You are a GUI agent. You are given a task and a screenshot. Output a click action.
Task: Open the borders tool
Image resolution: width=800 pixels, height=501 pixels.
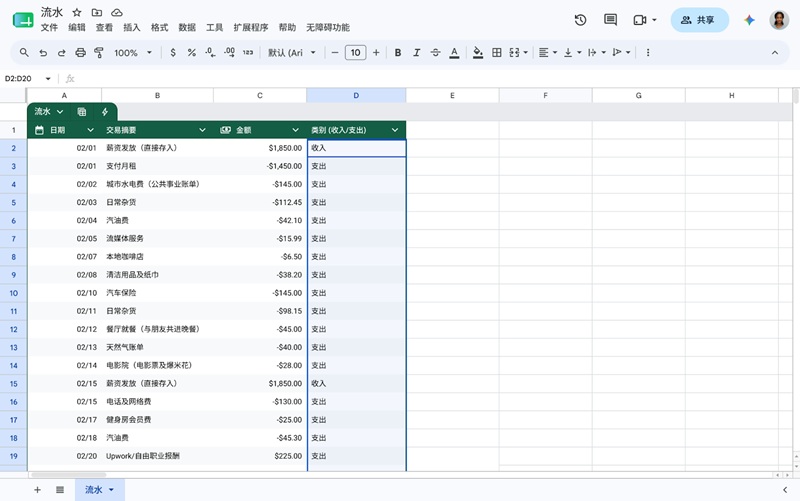[496, 53]
